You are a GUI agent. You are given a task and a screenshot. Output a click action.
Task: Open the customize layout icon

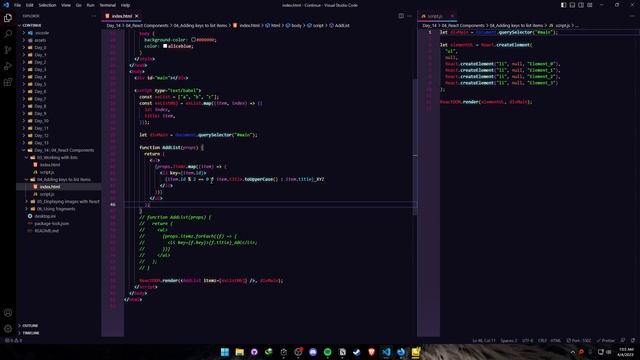(590, 5)
